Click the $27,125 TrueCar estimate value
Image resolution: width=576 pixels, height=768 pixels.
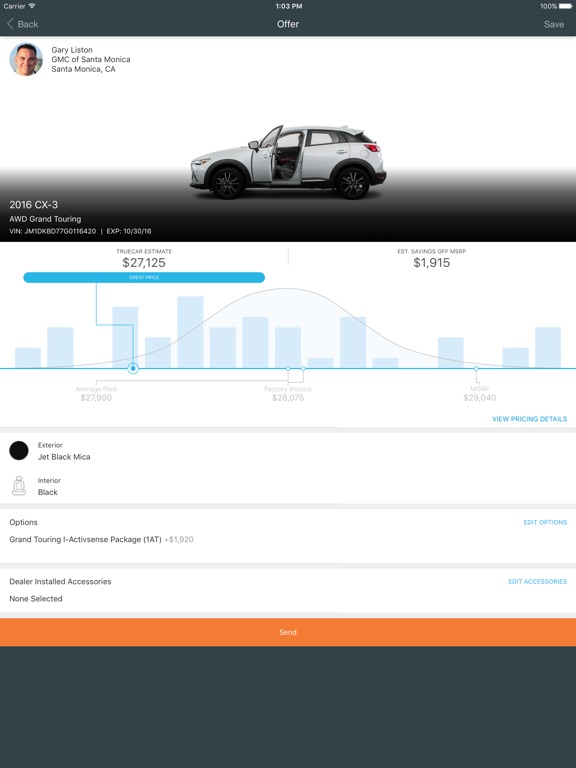[144, 263]
